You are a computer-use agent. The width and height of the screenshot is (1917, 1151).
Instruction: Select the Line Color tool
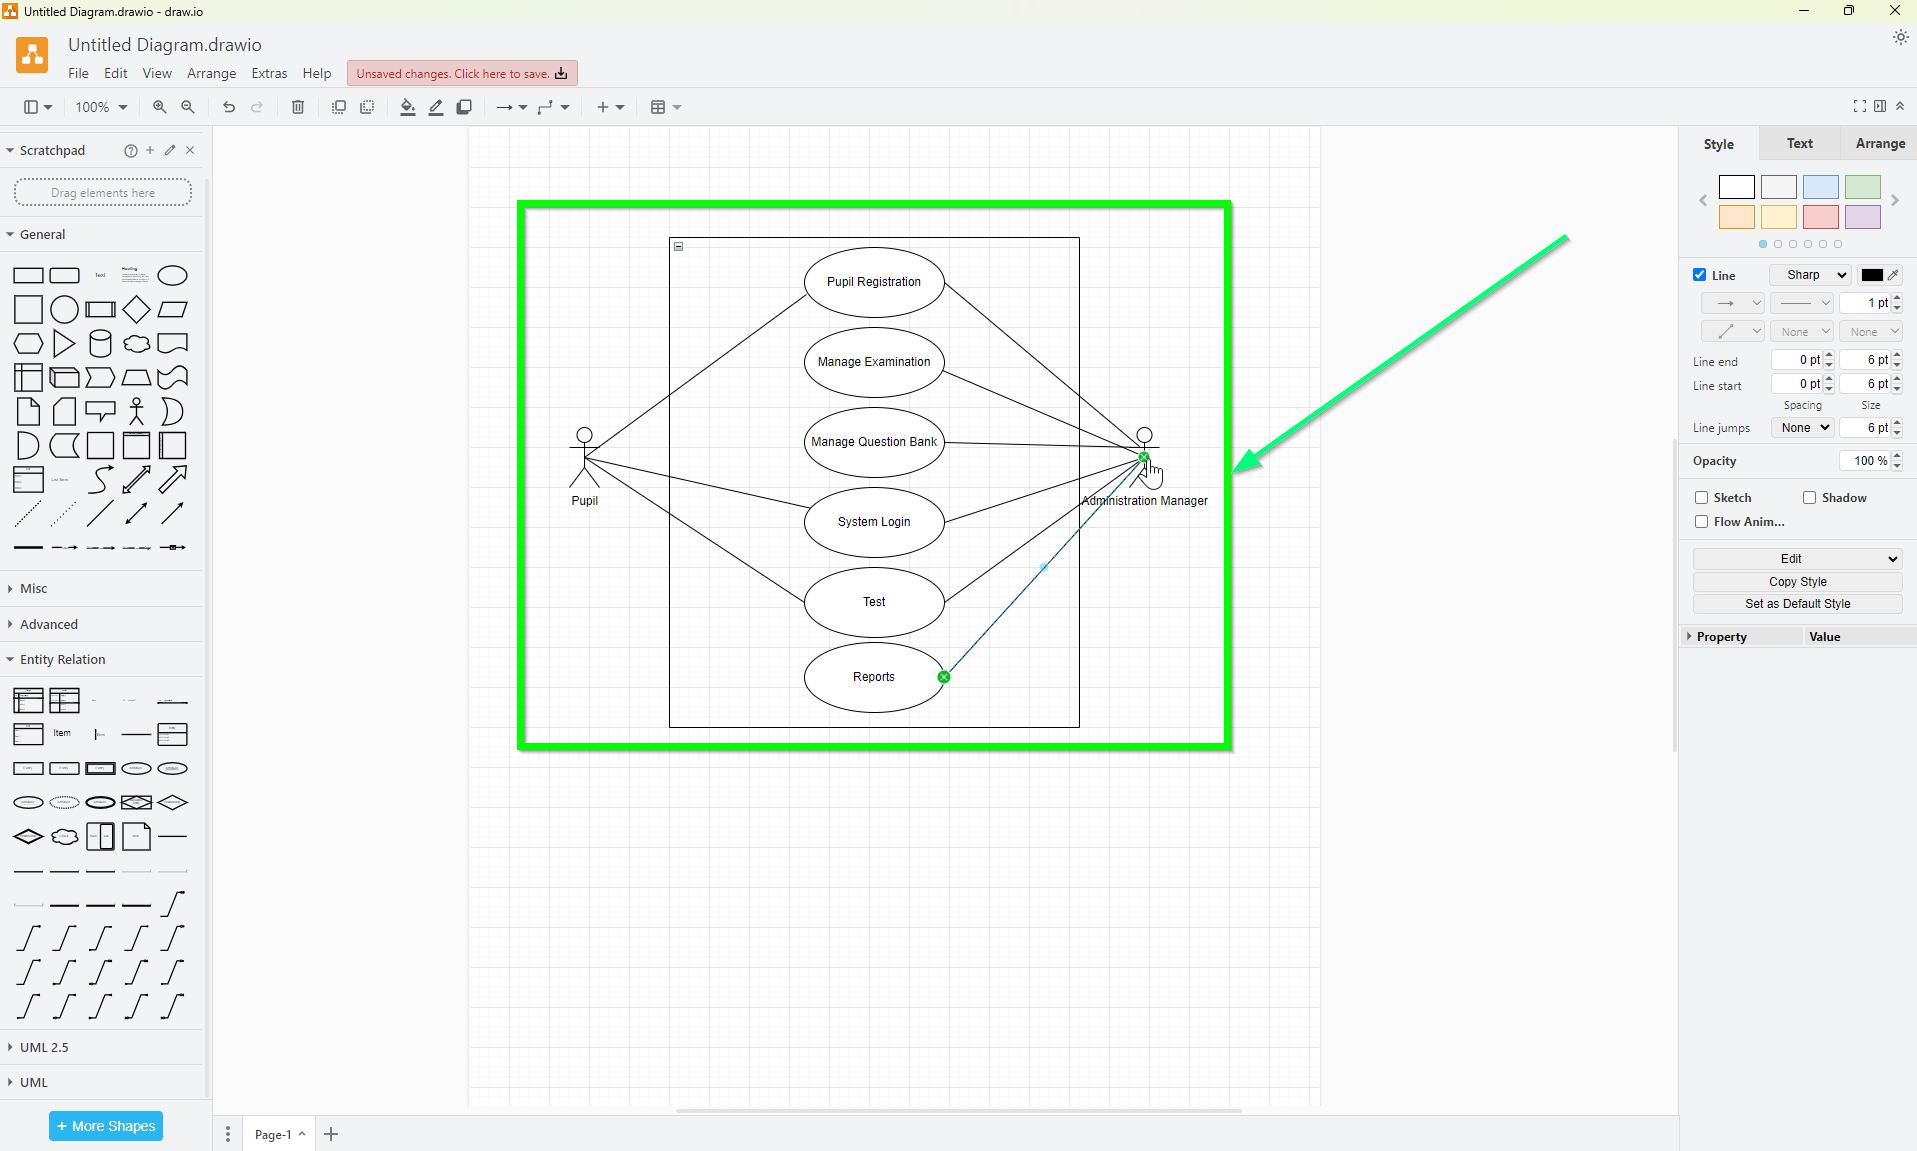pyautogui.click(x=435, y=107)
